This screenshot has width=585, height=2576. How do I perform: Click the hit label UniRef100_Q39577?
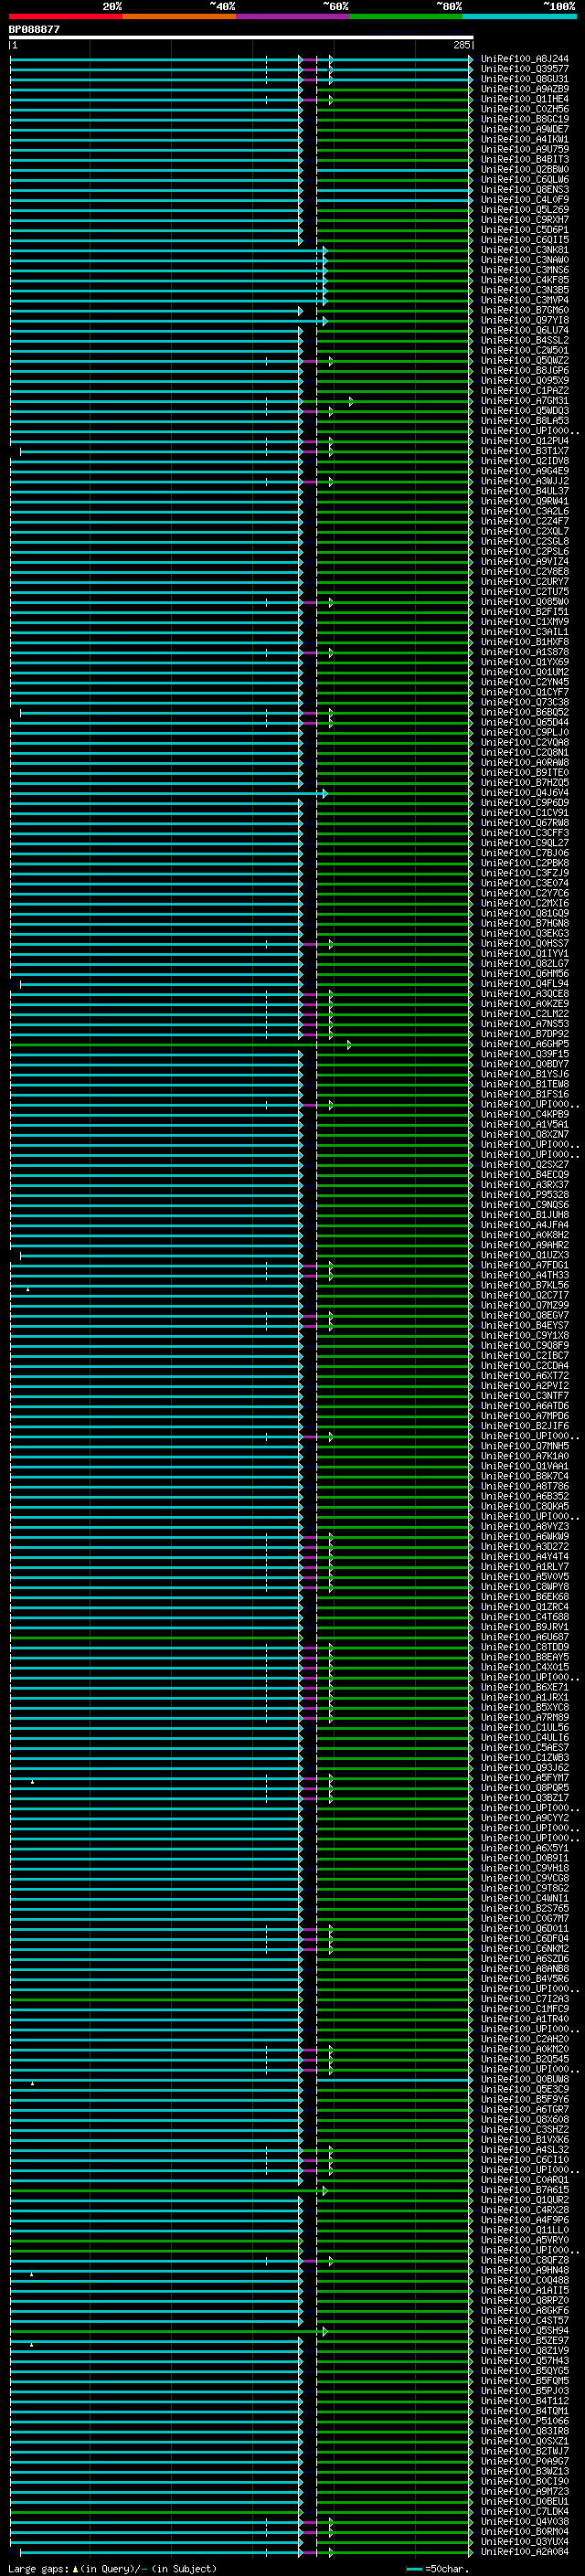click(525, 69)
